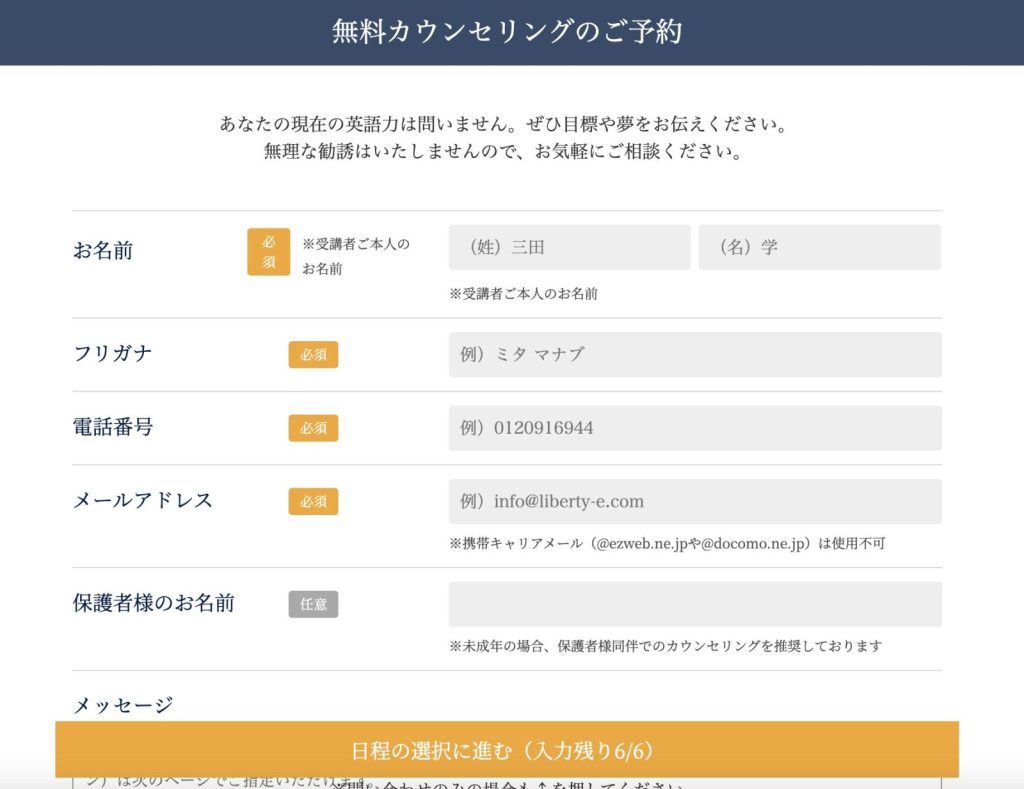This screenshot has width=1024, height=789.
Task: Select the 電話番号 input box
Action: tap(694, 428)
